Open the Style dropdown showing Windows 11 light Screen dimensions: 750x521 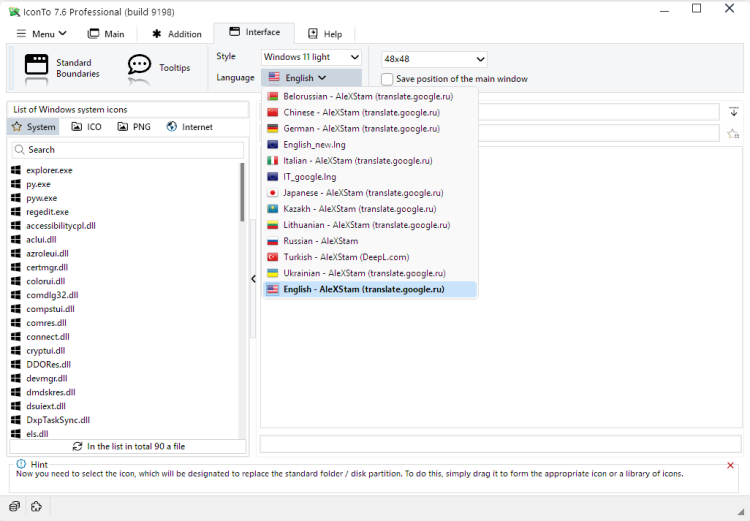310,57
